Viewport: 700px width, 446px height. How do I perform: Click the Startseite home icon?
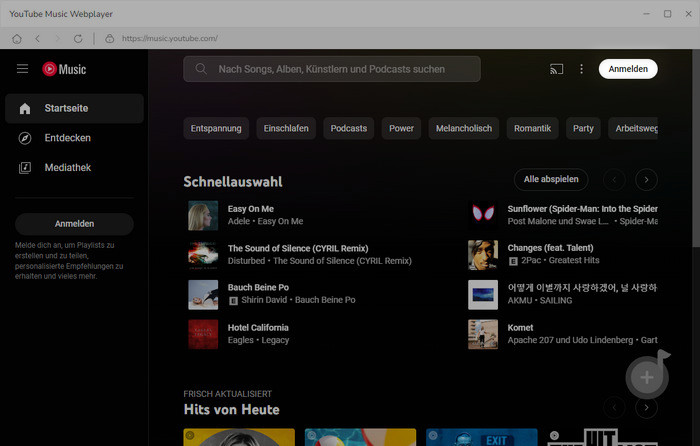25,108
